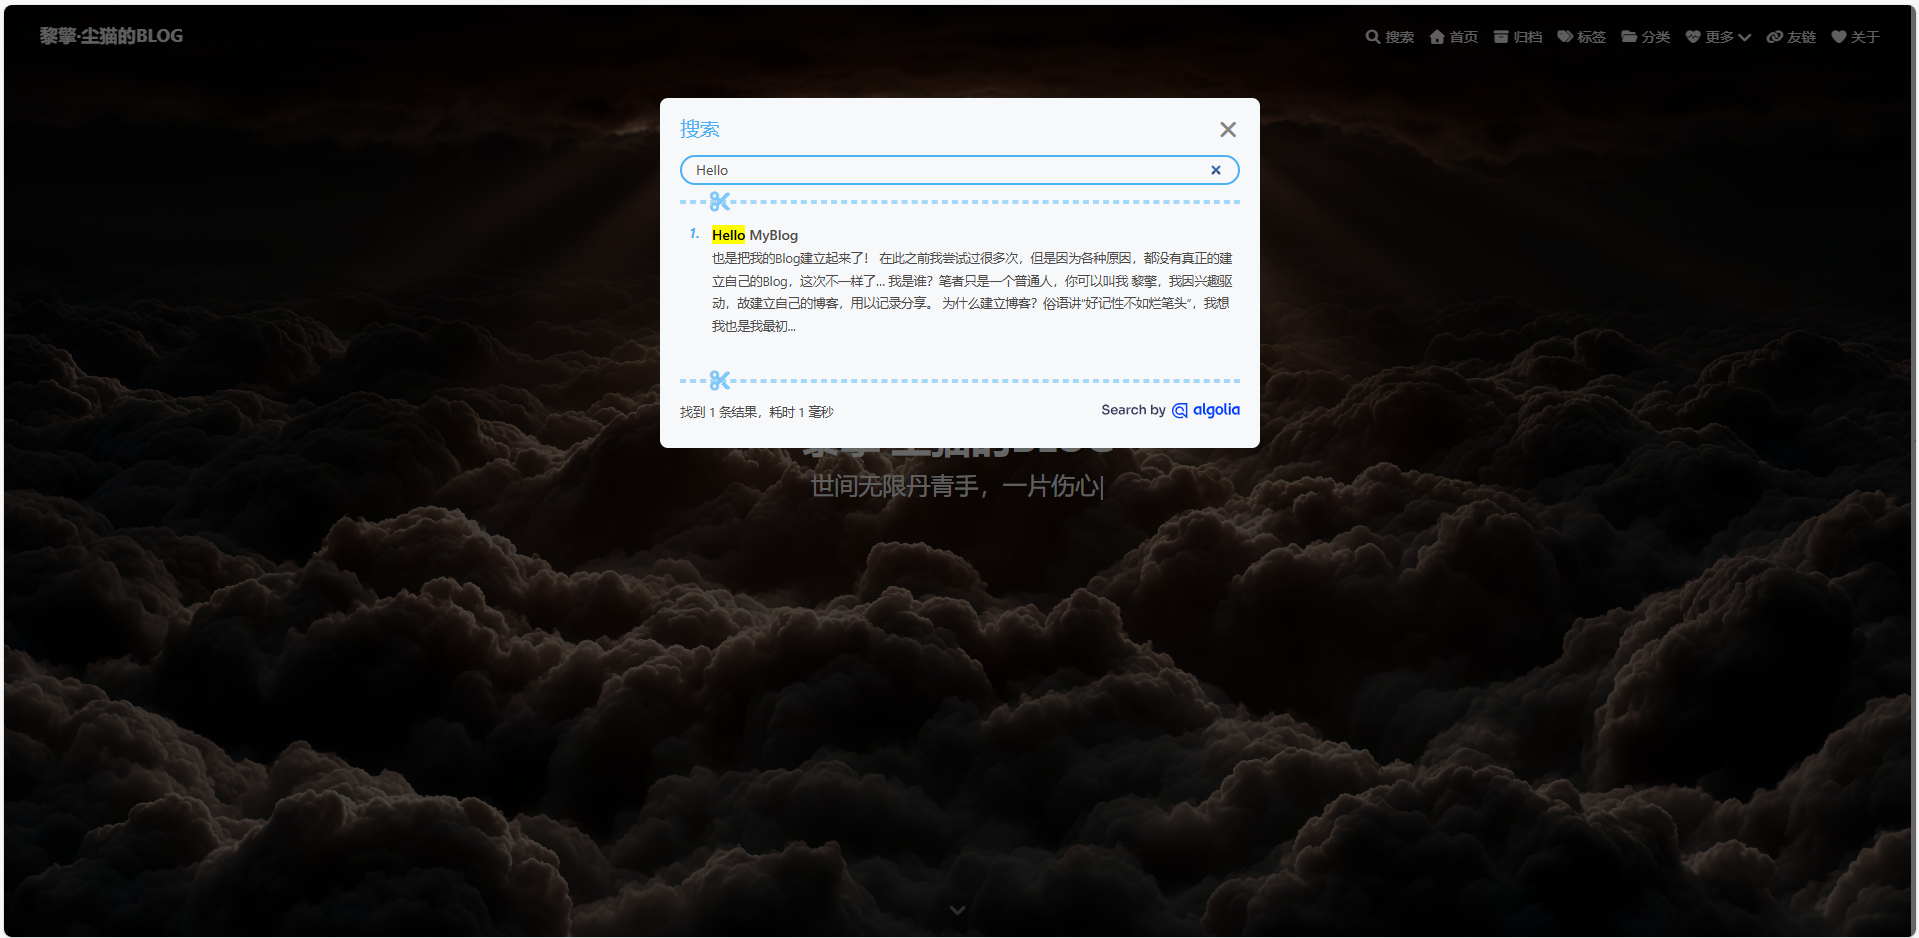The height and width of the screenshot is (938, 1919).
Task: Click the tags icon beside 标签
Action: click(1565, 37)
